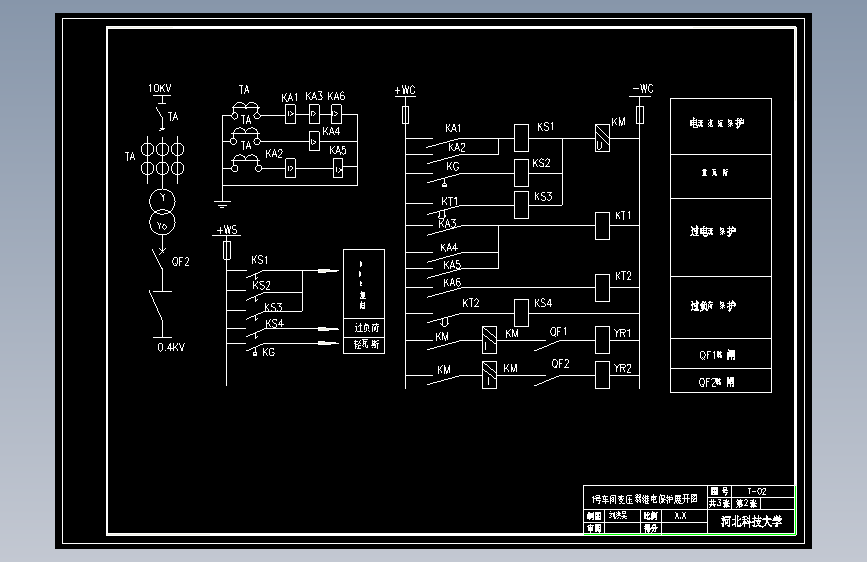Select the 重瓦斯 legend cell

(x=721, y=176)
